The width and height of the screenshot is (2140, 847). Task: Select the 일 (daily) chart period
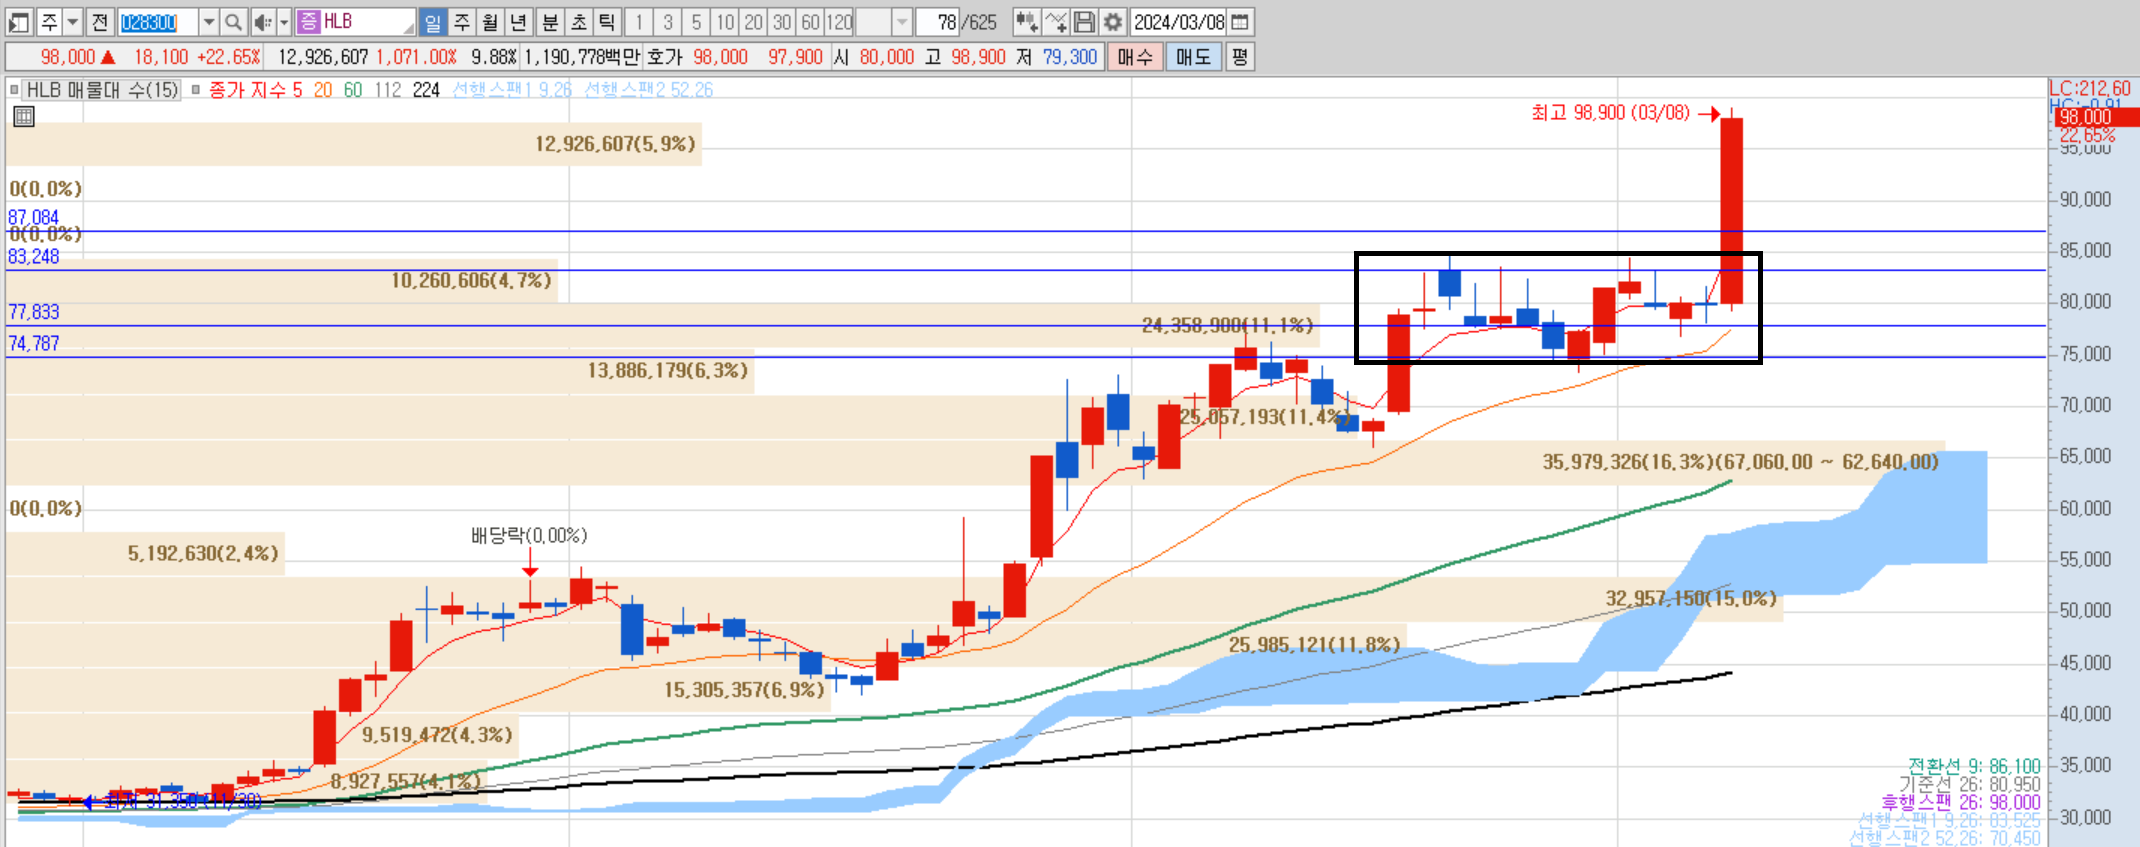click(x=432, y=22)
